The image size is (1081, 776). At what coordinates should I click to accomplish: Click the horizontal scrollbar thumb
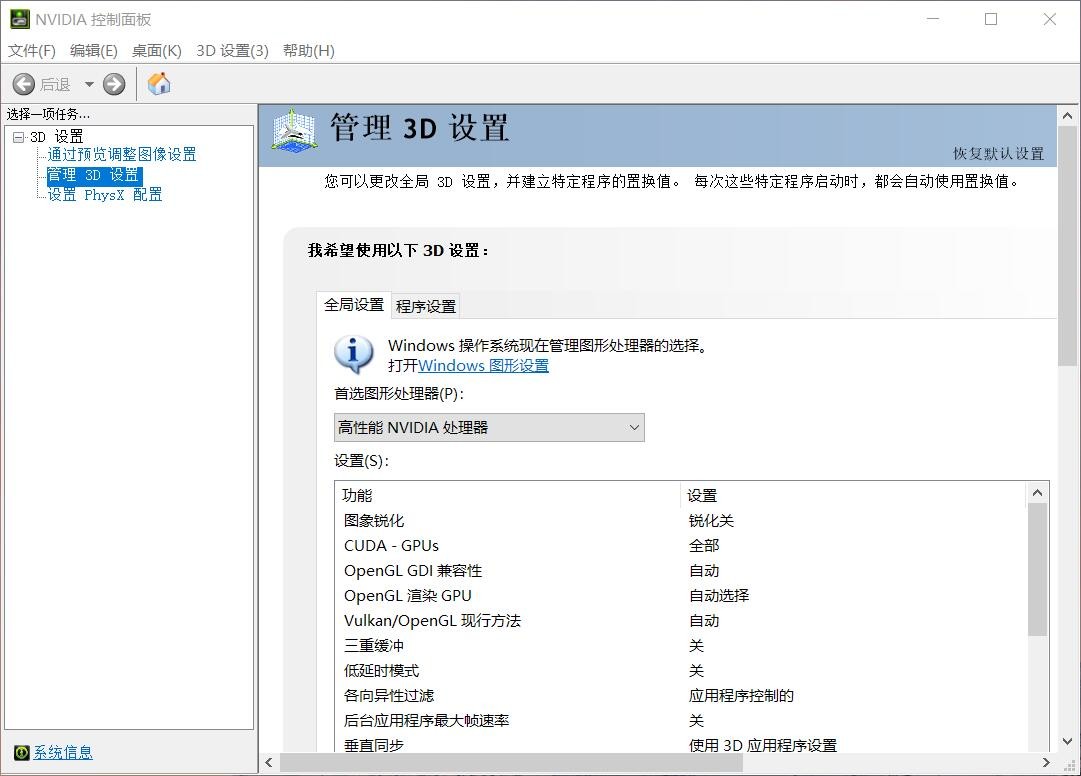click(511, 762)
